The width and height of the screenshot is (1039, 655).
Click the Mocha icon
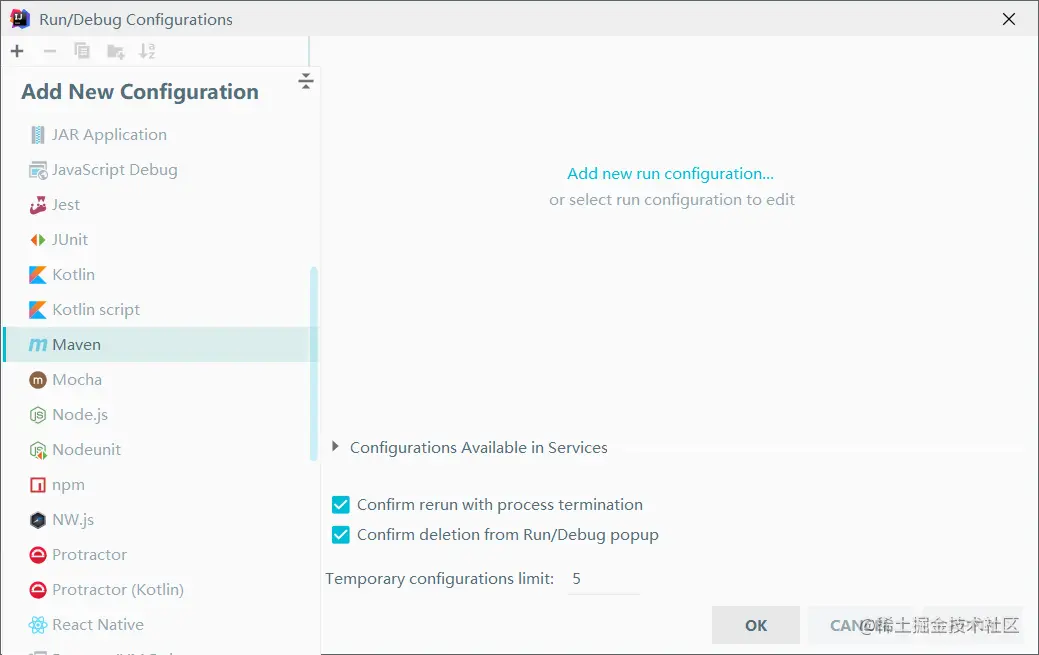pyautogui.click(x=38, y=380)
